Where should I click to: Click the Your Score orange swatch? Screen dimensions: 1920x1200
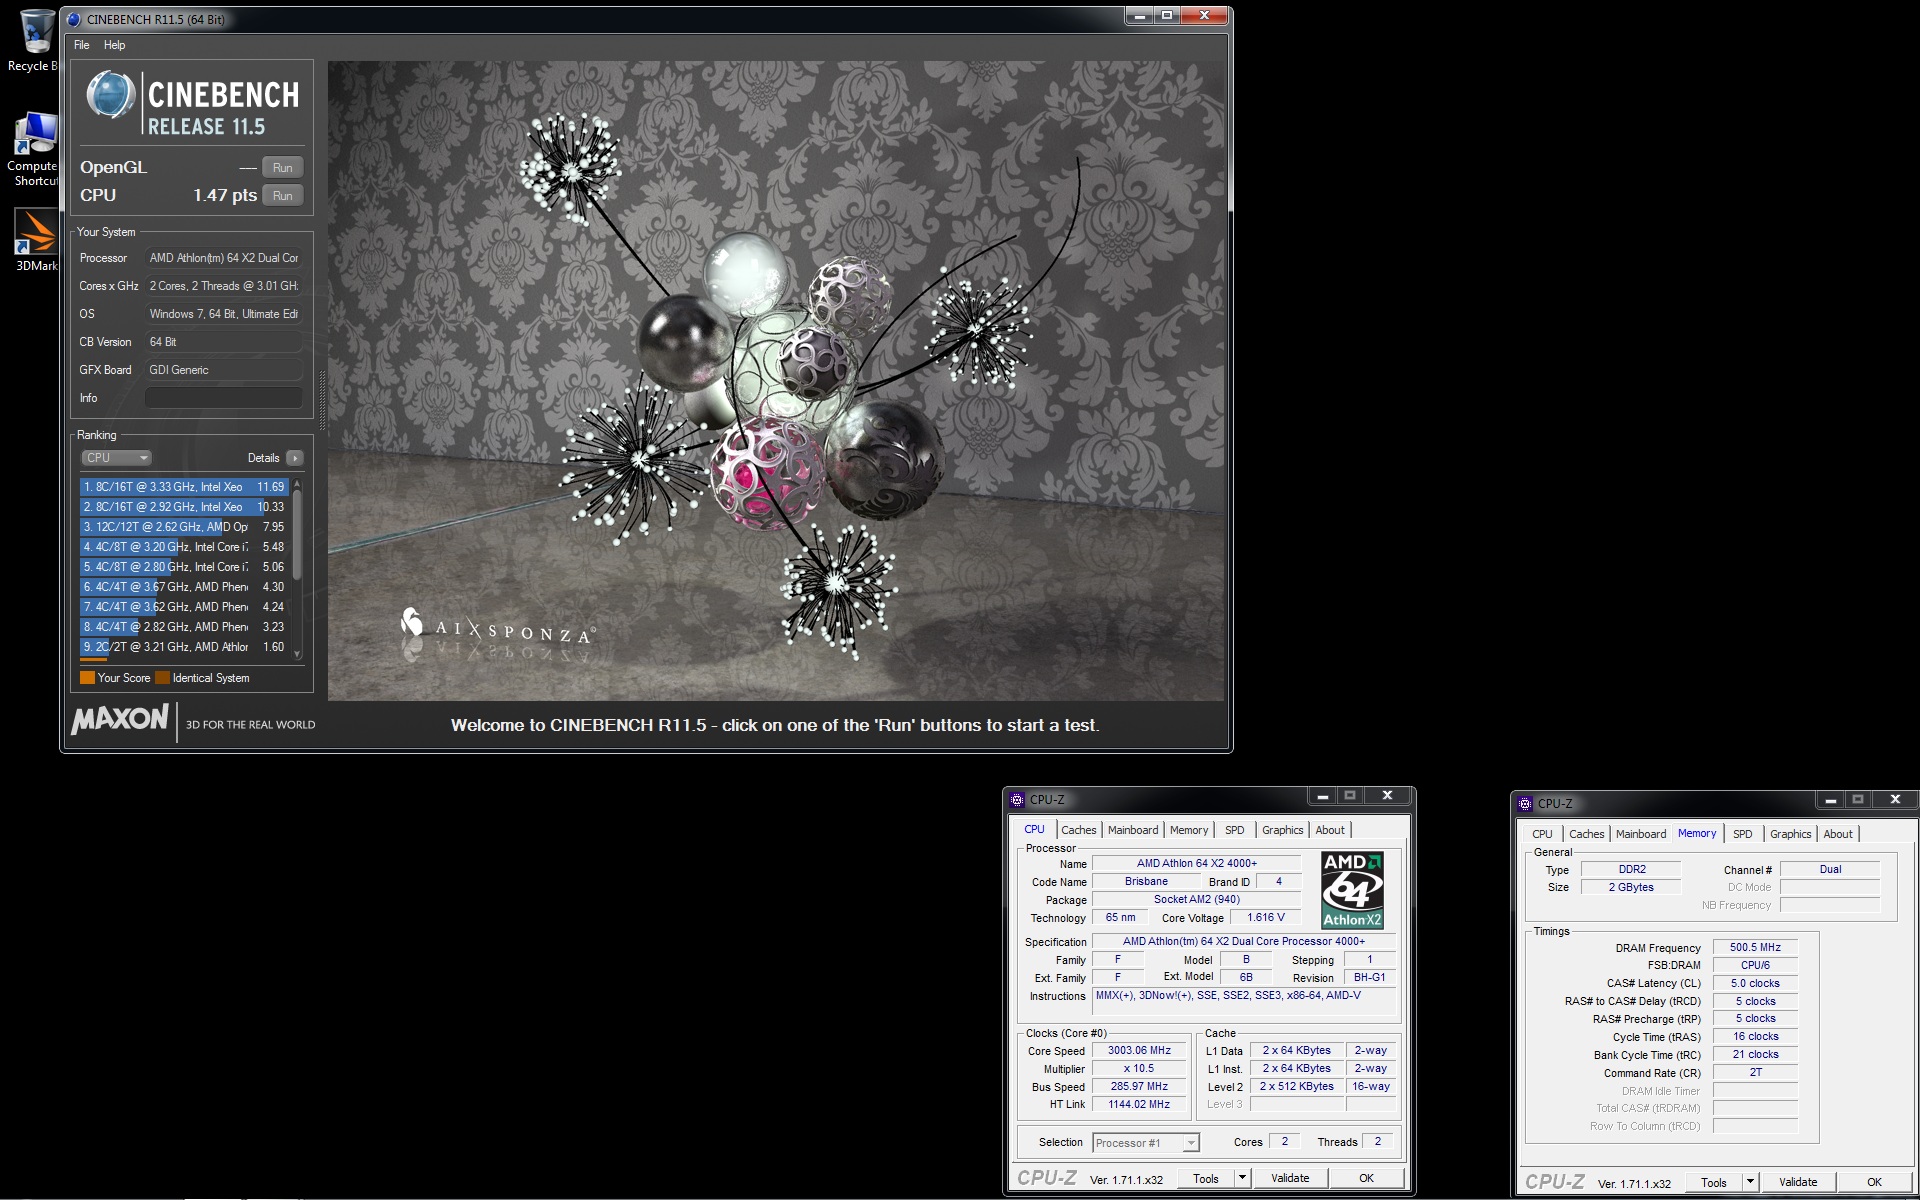(x=87, y=678)
